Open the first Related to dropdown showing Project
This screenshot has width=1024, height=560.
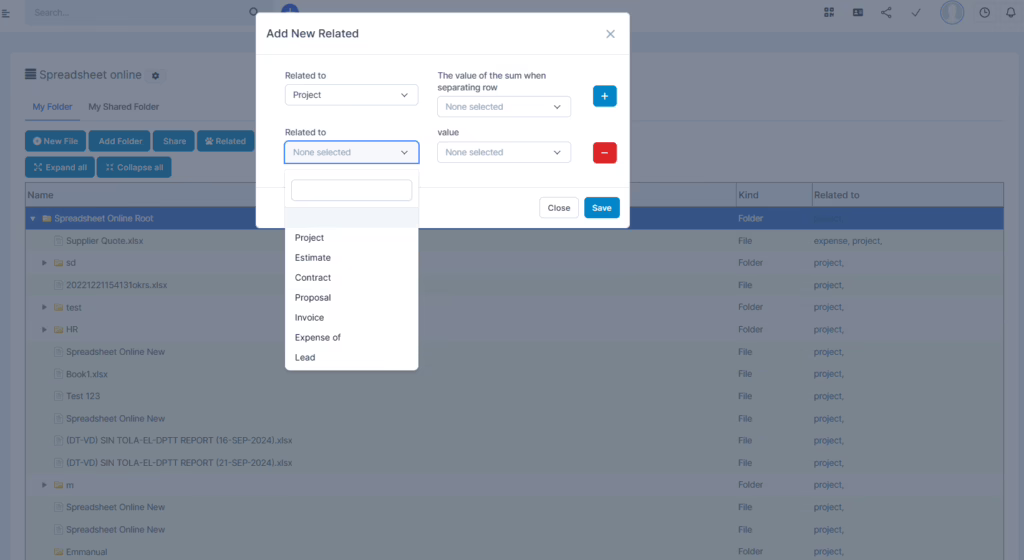(351, 95)
